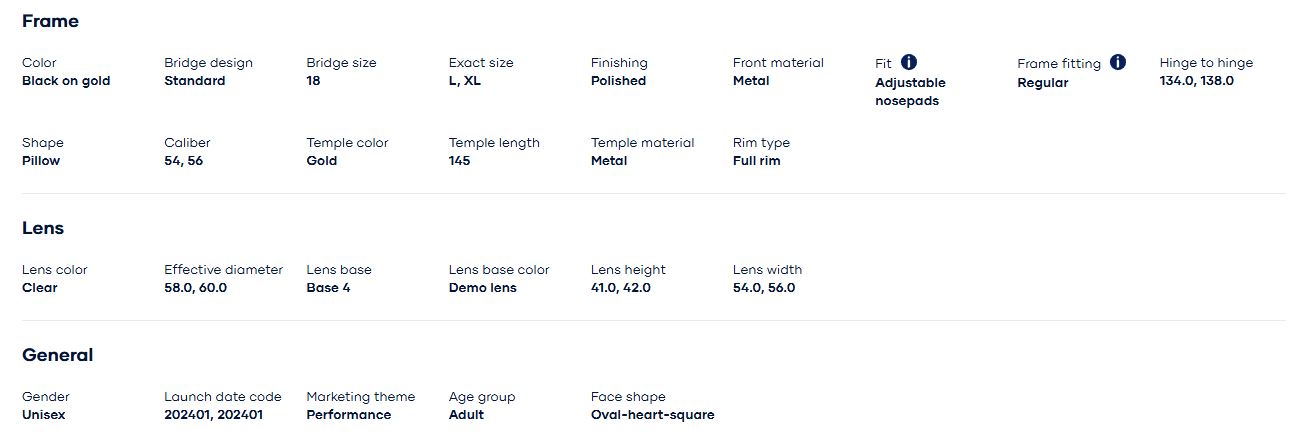Click the Unisex gender value
This screenshot has height=442, width=1295.
click(43, 415)
